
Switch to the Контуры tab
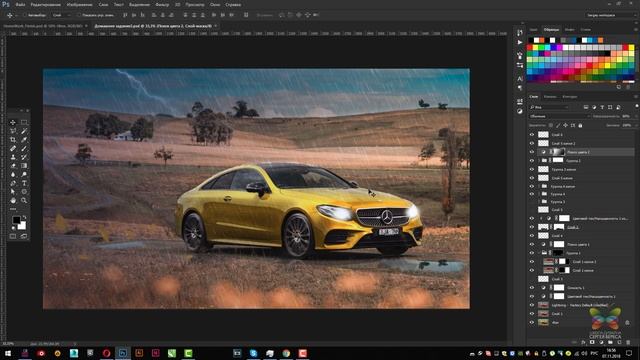coord(570,97)
